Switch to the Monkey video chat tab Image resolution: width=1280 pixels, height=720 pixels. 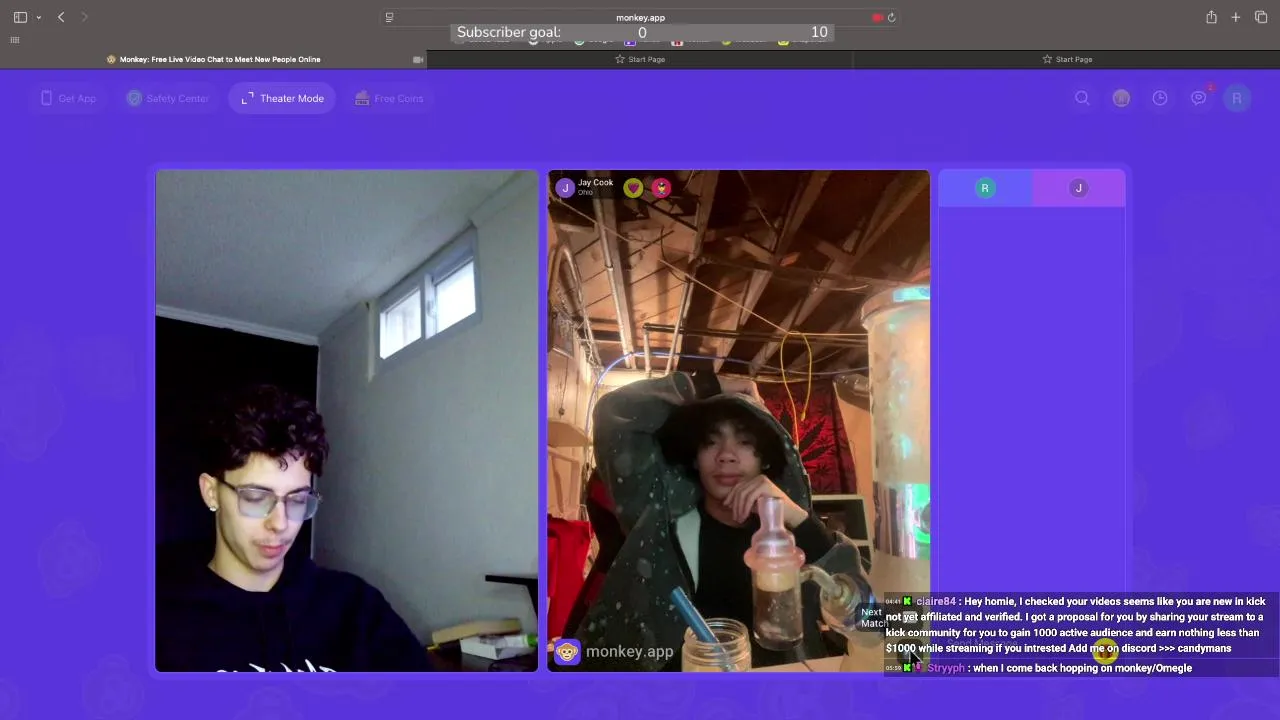click(214, 59)
